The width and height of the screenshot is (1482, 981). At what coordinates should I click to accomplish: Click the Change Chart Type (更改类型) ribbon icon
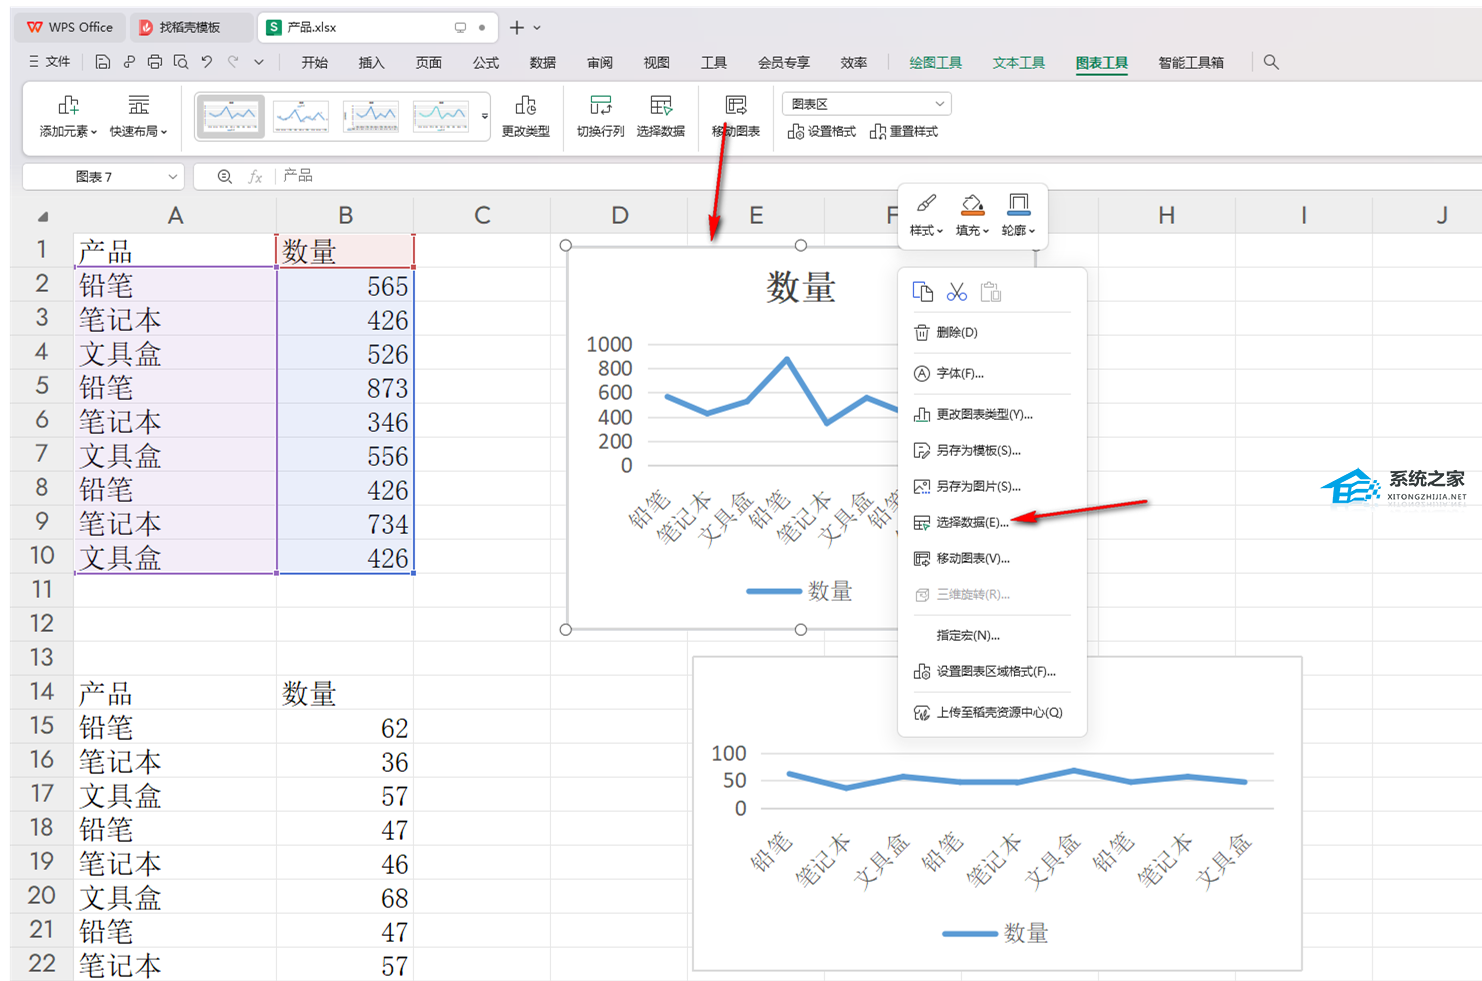(x=525, y=116)
